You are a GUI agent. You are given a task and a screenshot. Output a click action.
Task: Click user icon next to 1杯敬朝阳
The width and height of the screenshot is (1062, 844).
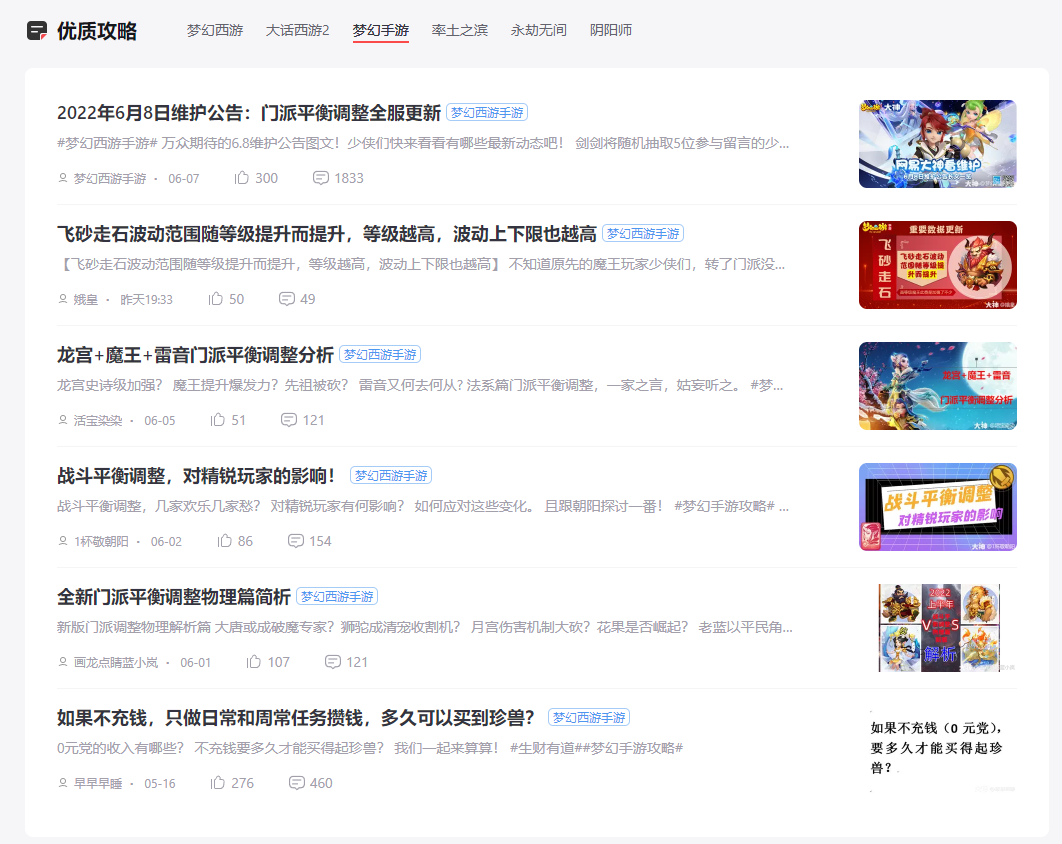pyautogui.click(x=63, y=541)
